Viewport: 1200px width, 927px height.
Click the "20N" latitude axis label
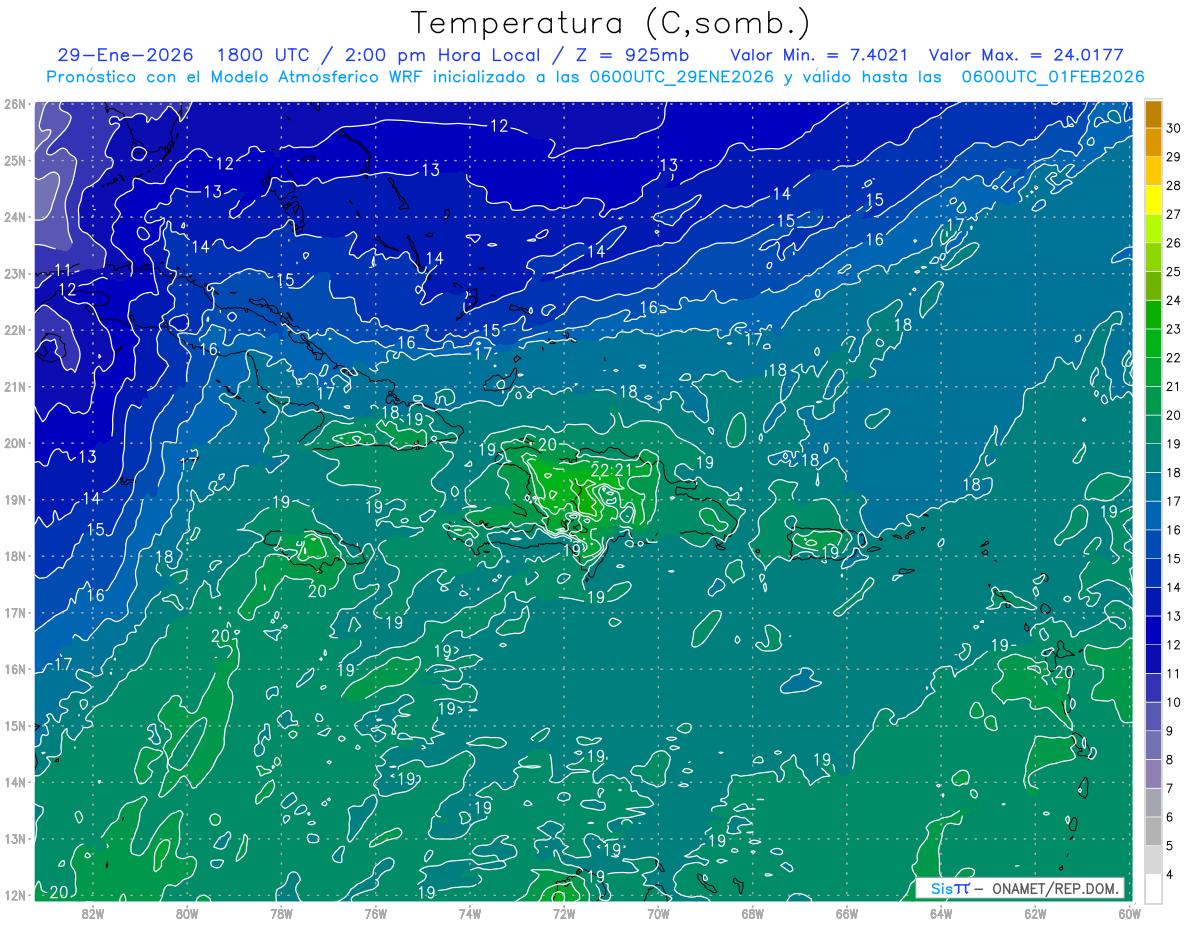click(15, 443)
